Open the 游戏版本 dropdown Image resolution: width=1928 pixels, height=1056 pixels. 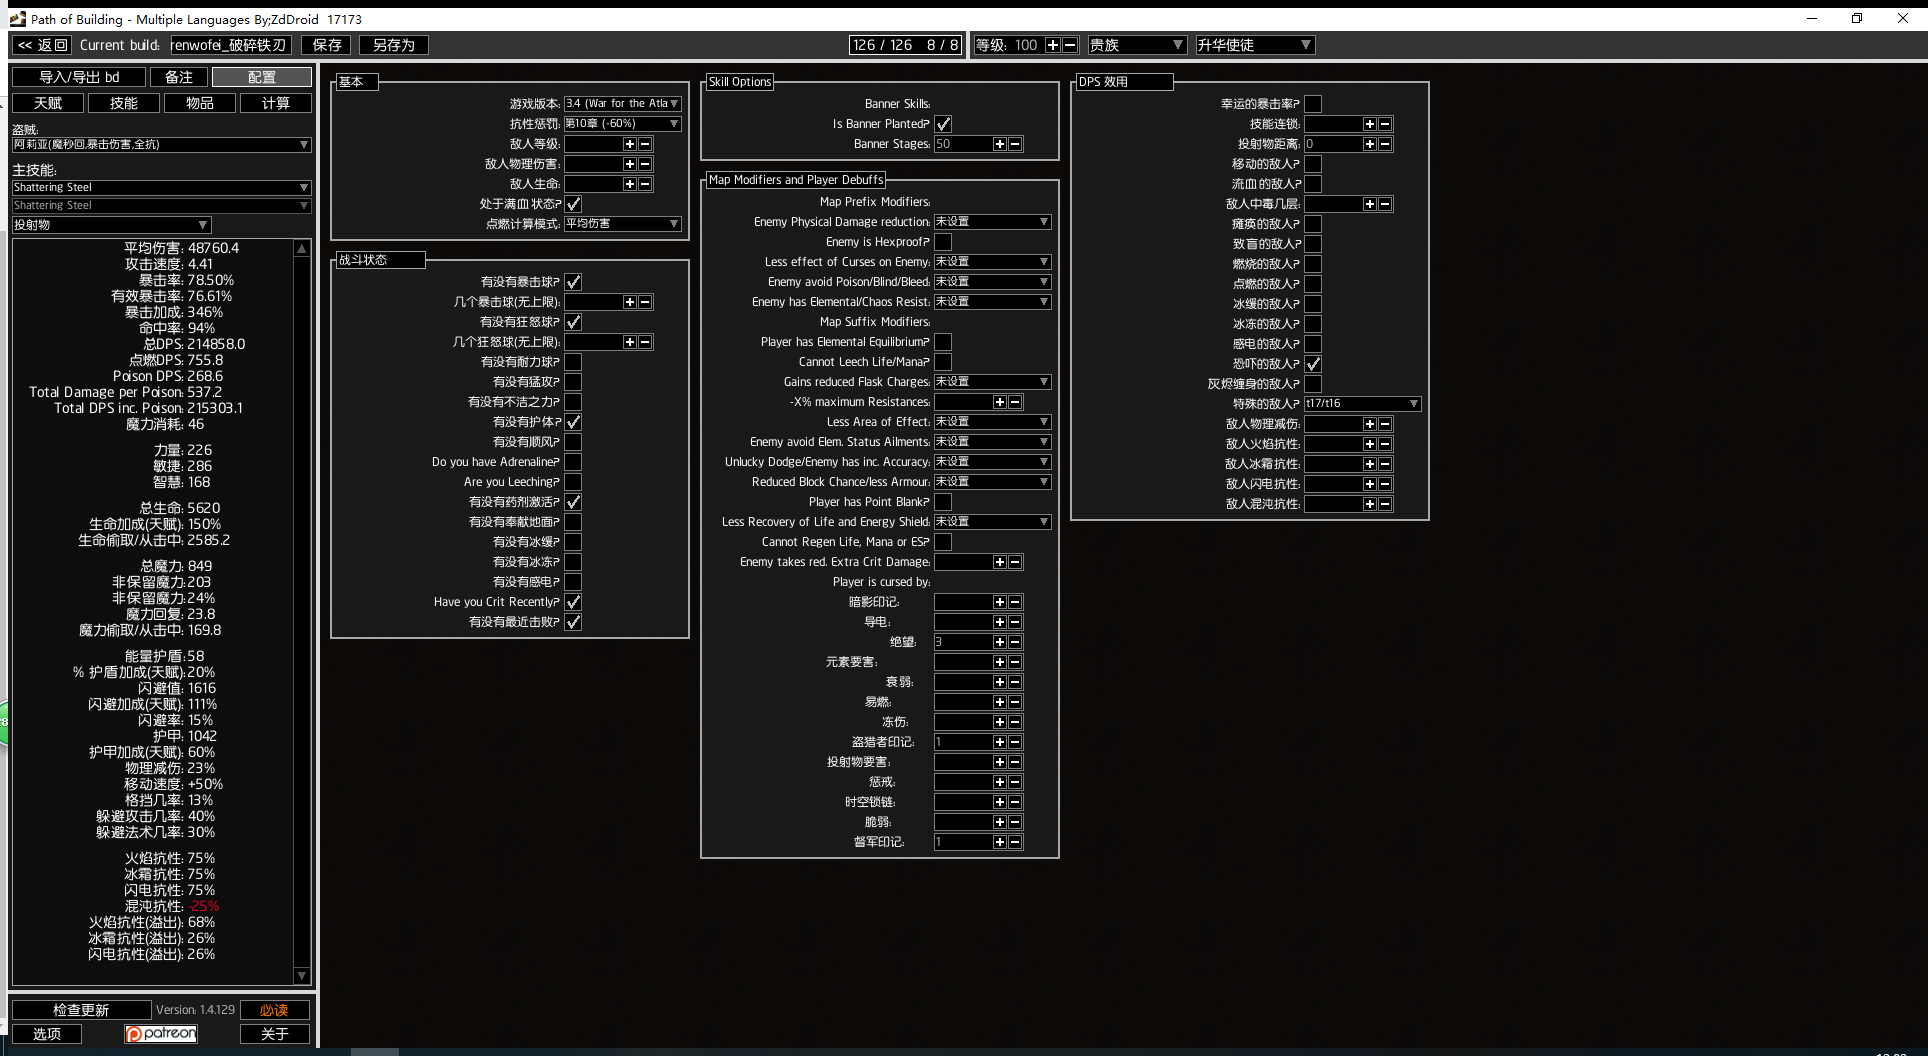[622, 104]
